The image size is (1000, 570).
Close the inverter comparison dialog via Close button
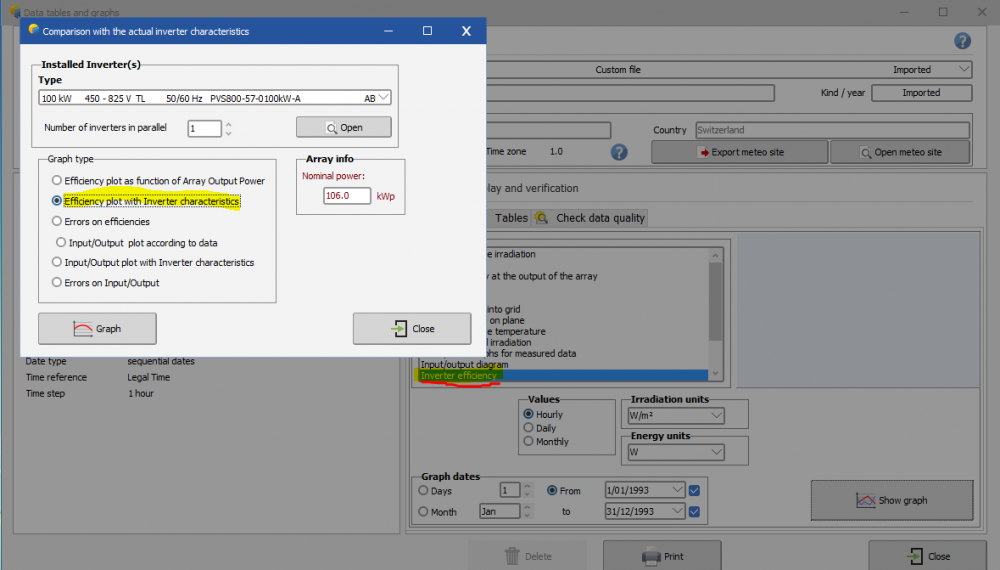tap(411, 329)
